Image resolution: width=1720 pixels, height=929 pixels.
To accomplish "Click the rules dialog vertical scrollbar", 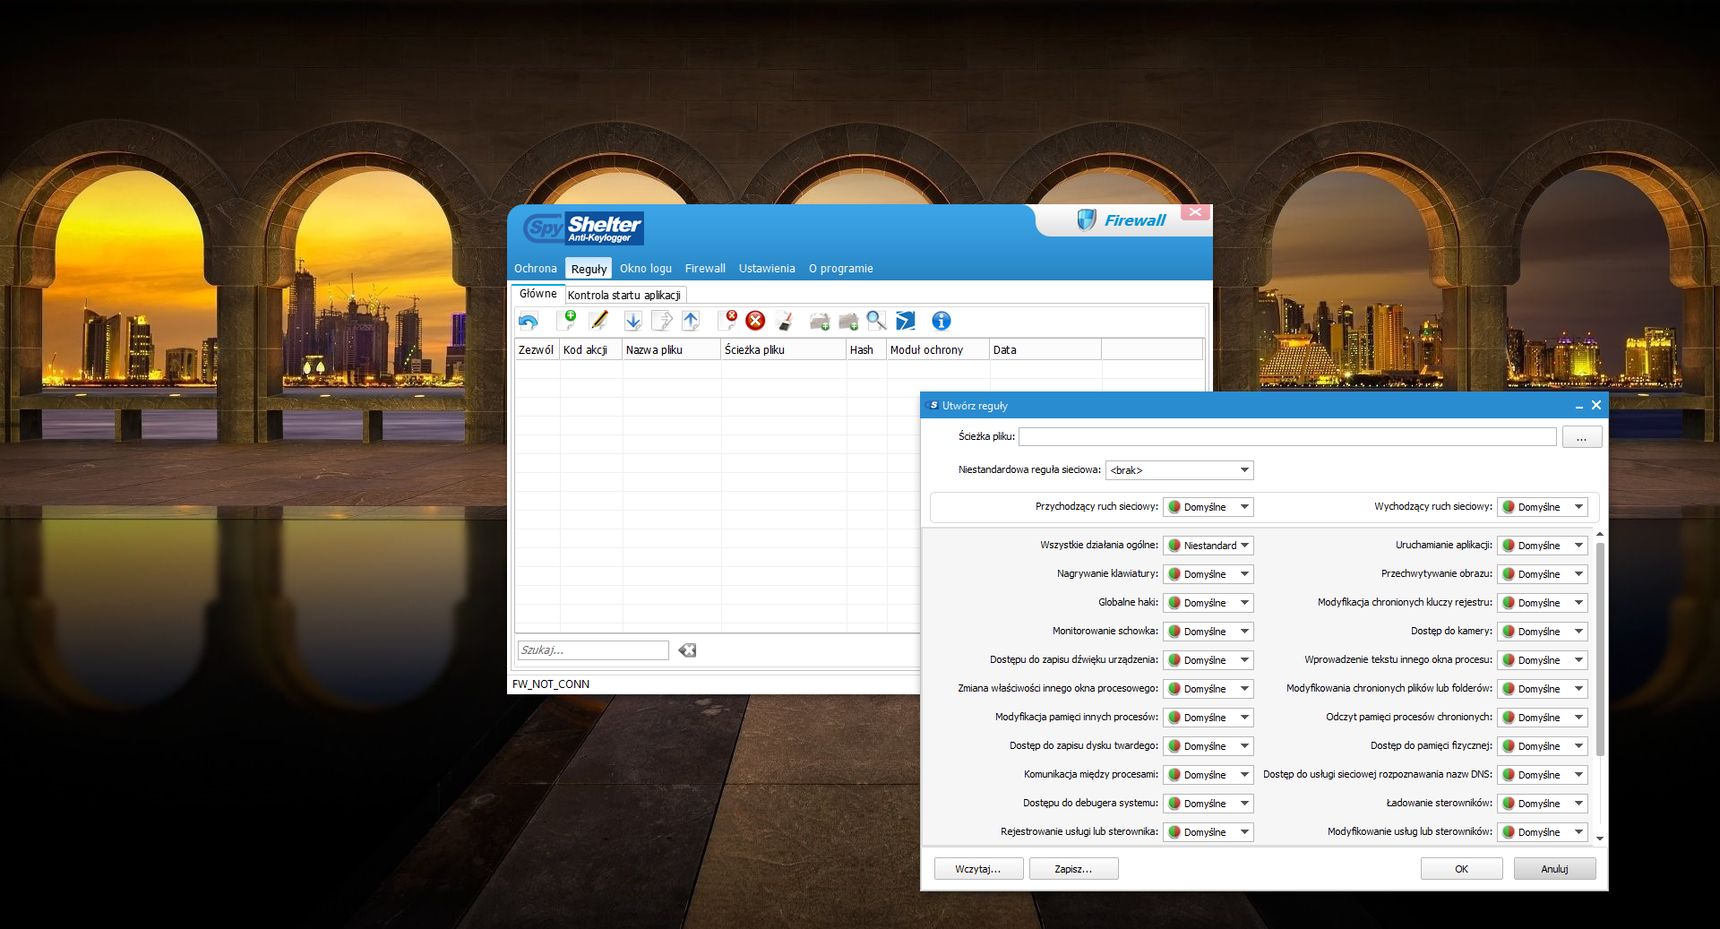I will click(x=1600, y=650).
